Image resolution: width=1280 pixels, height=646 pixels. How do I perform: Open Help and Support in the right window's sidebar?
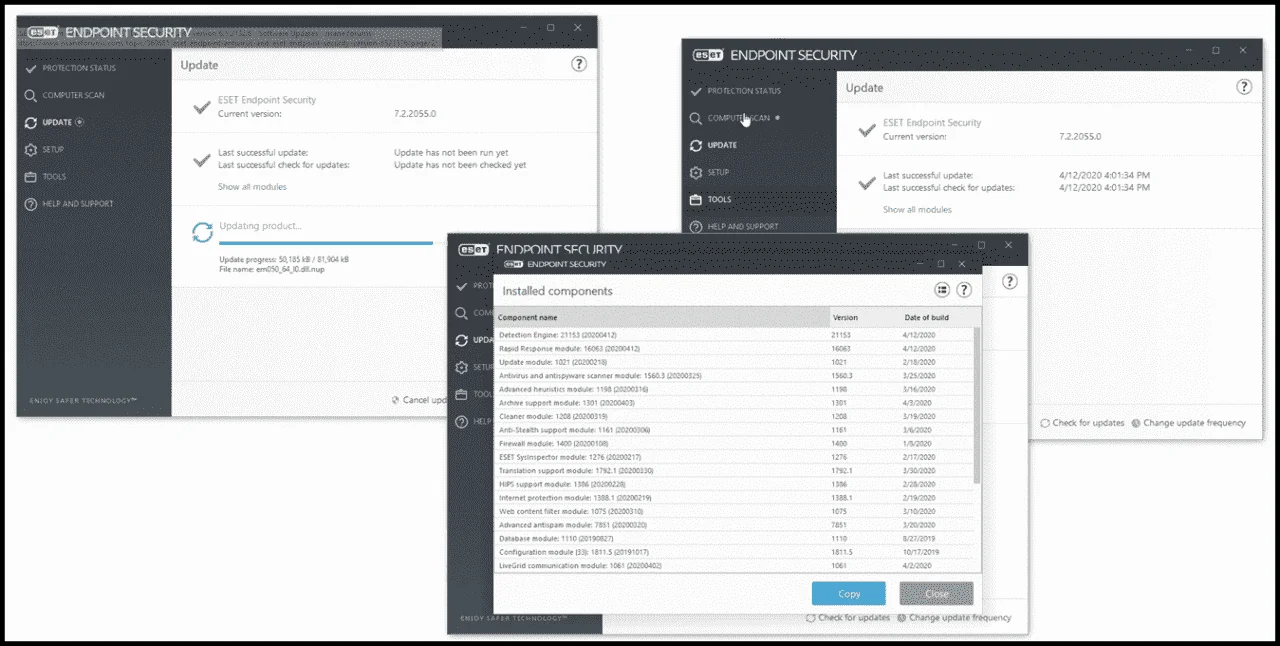[x=743, y=226]
